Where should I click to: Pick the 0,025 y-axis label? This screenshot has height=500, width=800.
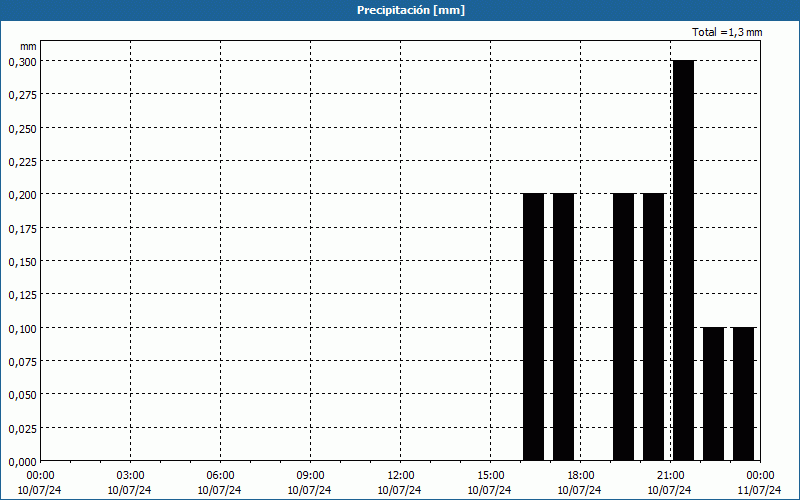(22, 429)
